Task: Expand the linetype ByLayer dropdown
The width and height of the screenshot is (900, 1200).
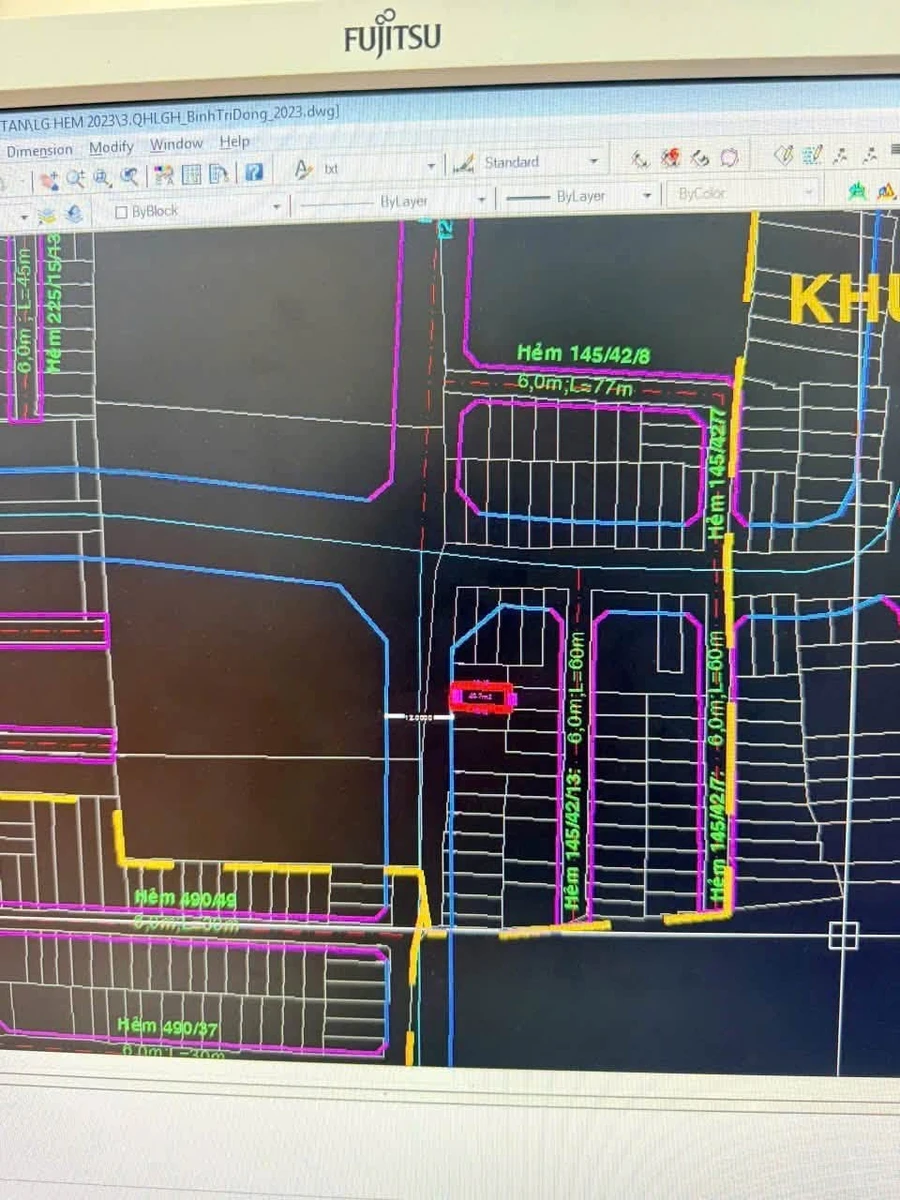Action: (x=482, y=199)
